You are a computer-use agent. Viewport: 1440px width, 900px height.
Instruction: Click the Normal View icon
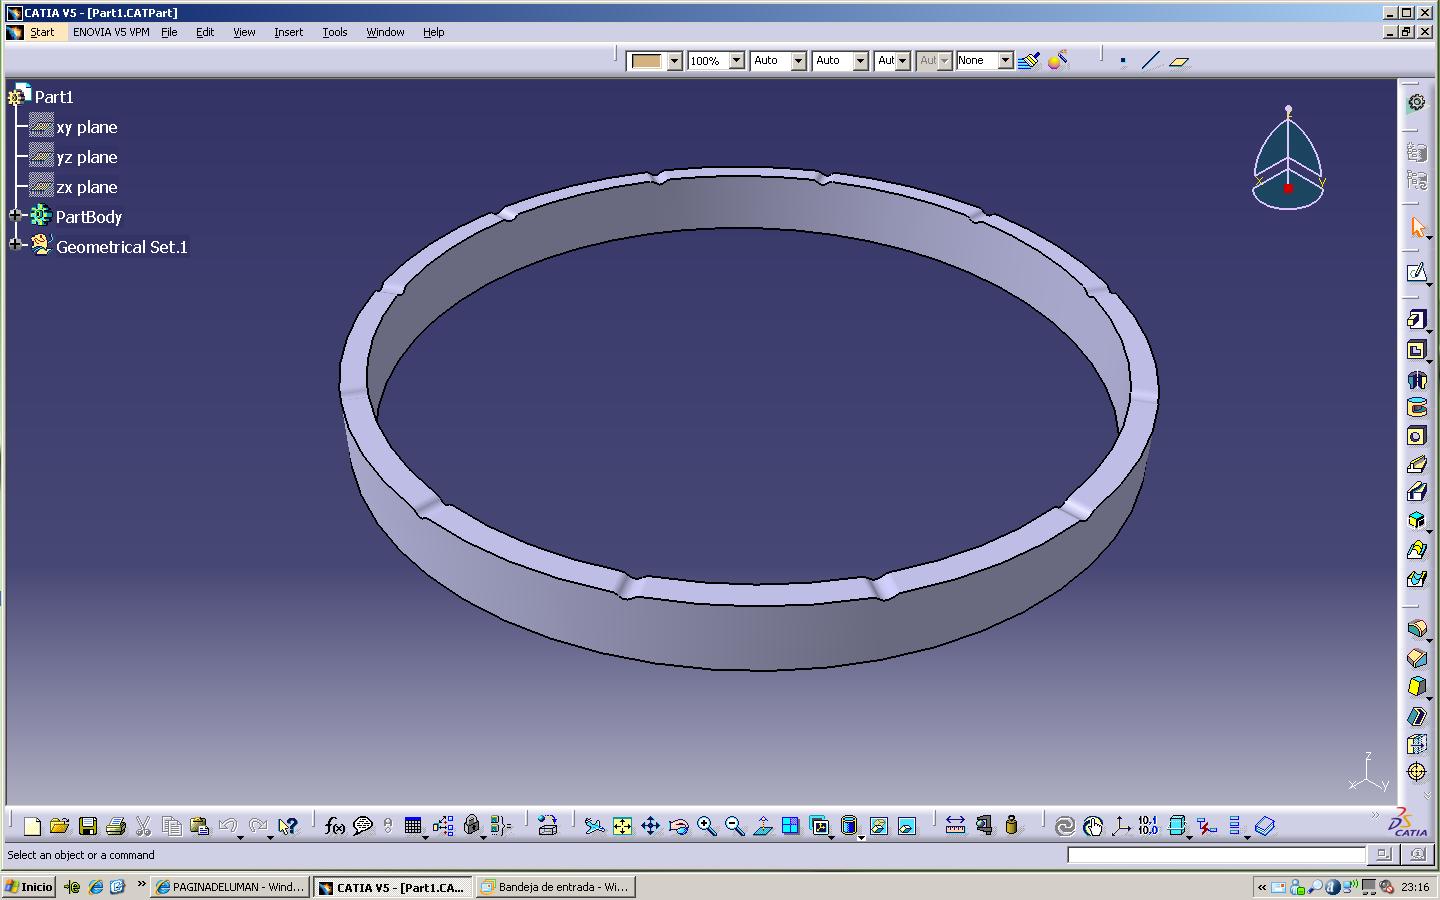[762, 826]
